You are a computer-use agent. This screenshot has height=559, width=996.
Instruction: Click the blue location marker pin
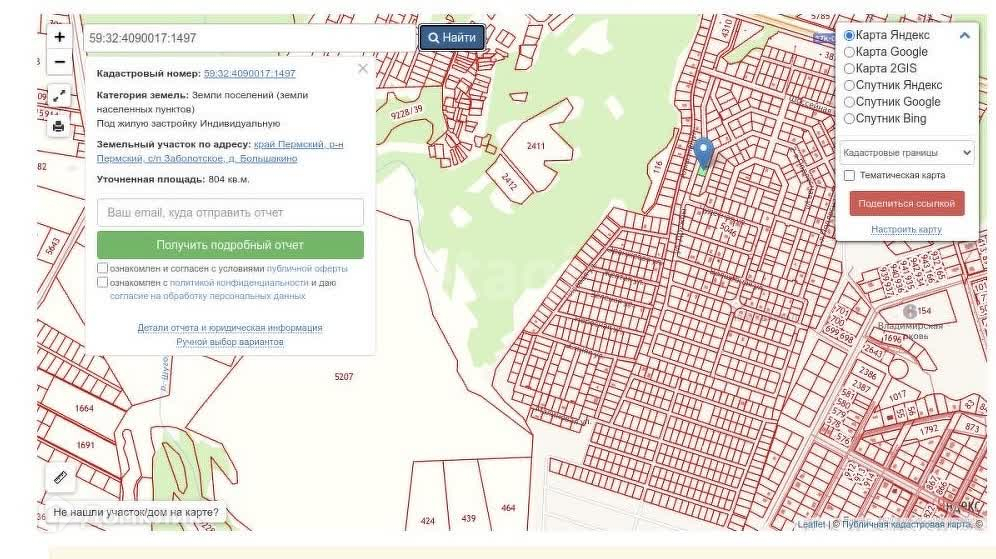pos(703,153)
